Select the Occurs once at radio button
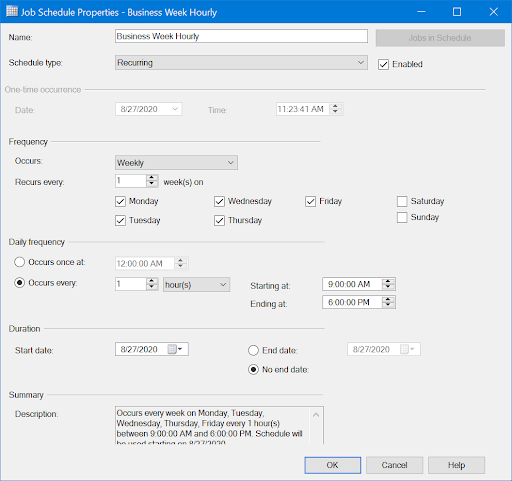512x481 pixels. (x=19, y=262)
